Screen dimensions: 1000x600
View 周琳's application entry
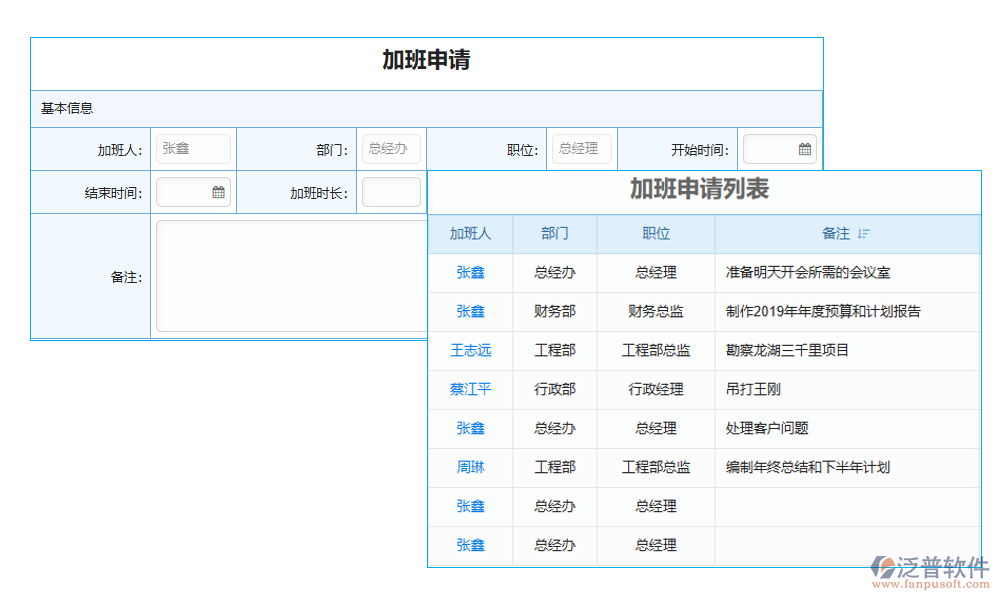point(470,467)
